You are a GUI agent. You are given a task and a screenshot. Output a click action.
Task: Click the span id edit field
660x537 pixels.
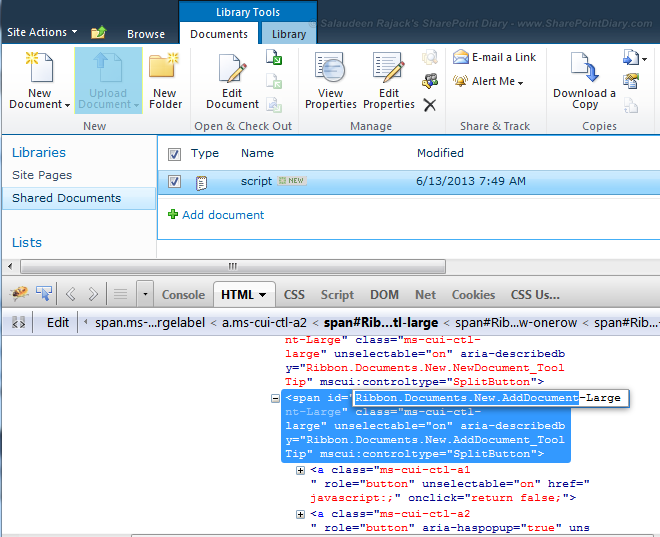coord(491,398)
